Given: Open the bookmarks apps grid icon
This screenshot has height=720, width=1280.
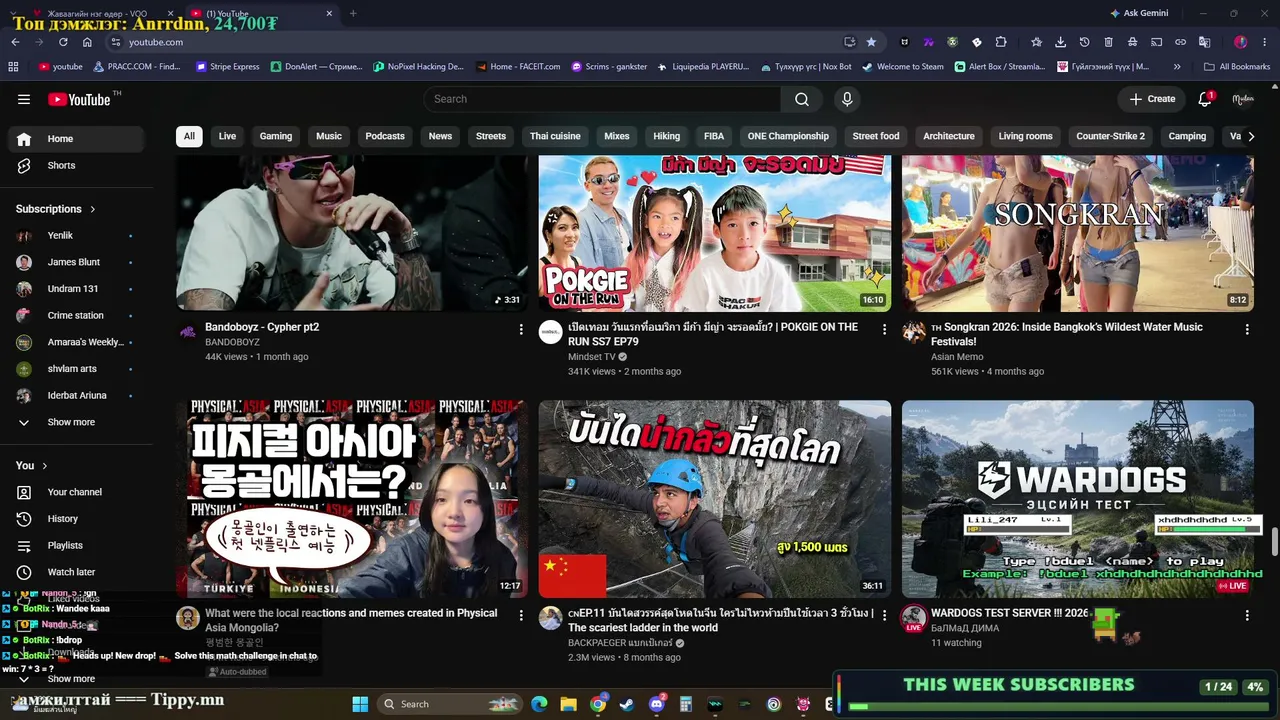Looking at the screenshot, I should coord(13,67).
